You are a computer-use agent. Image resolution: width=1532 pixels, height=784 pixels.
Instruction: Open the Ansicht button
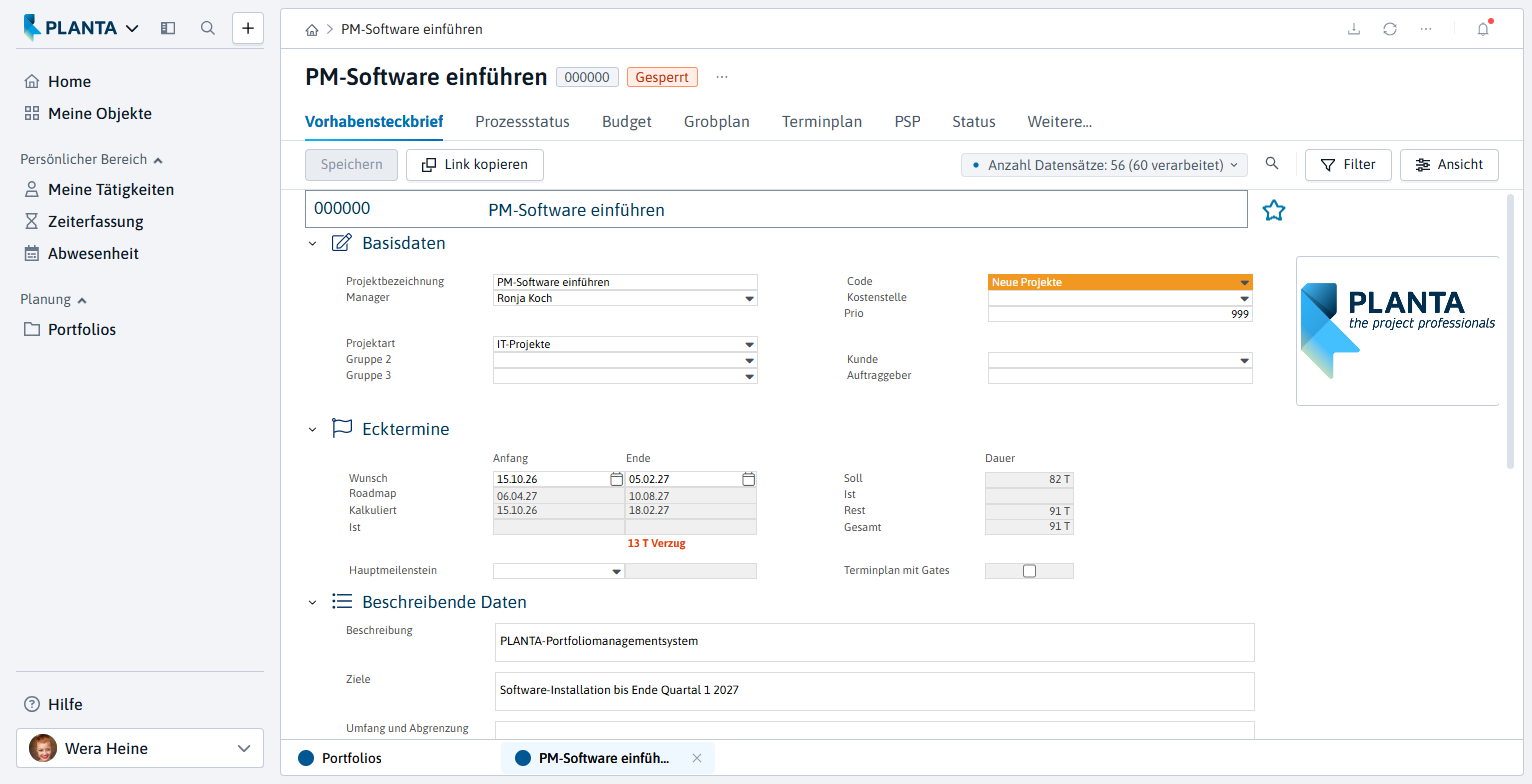[1449, 165]
